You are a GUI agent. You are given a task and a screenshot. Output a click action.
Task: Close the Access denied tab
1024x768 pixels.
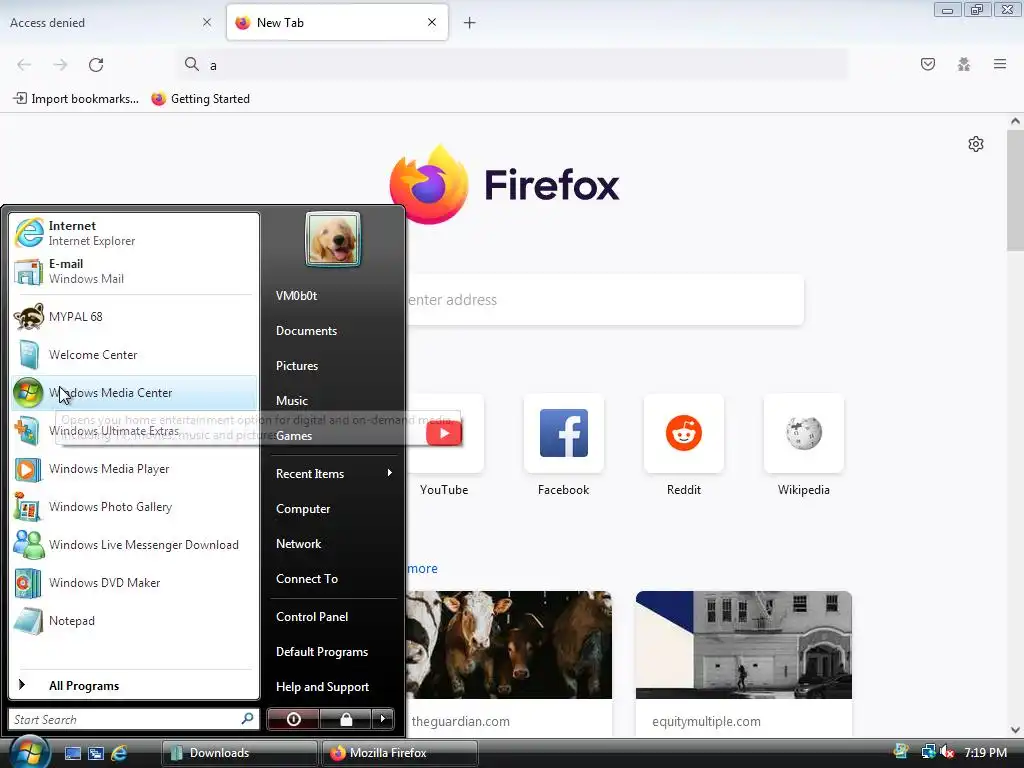point(207,22)
